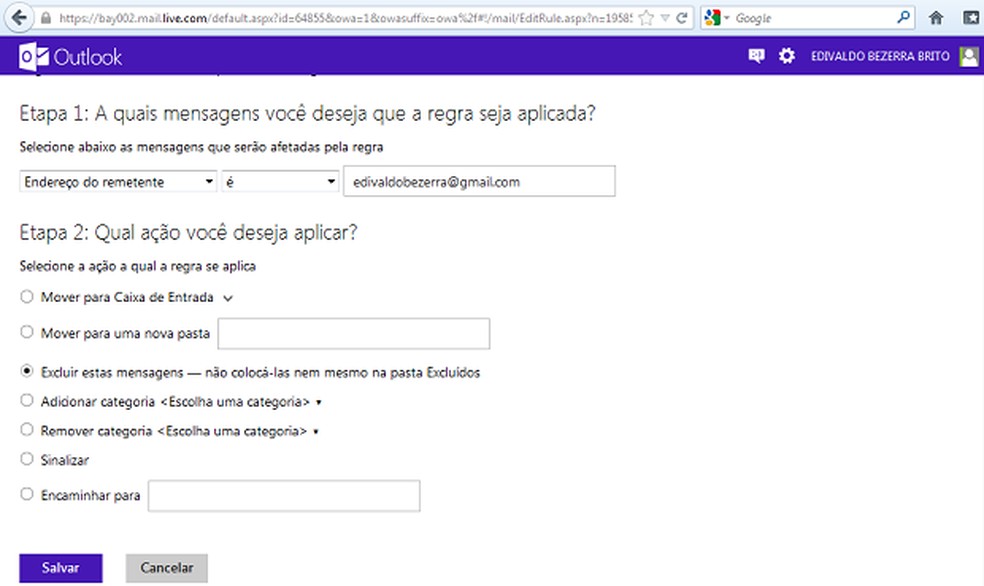Open the Remover categoria category dropdown

(238, 432)
